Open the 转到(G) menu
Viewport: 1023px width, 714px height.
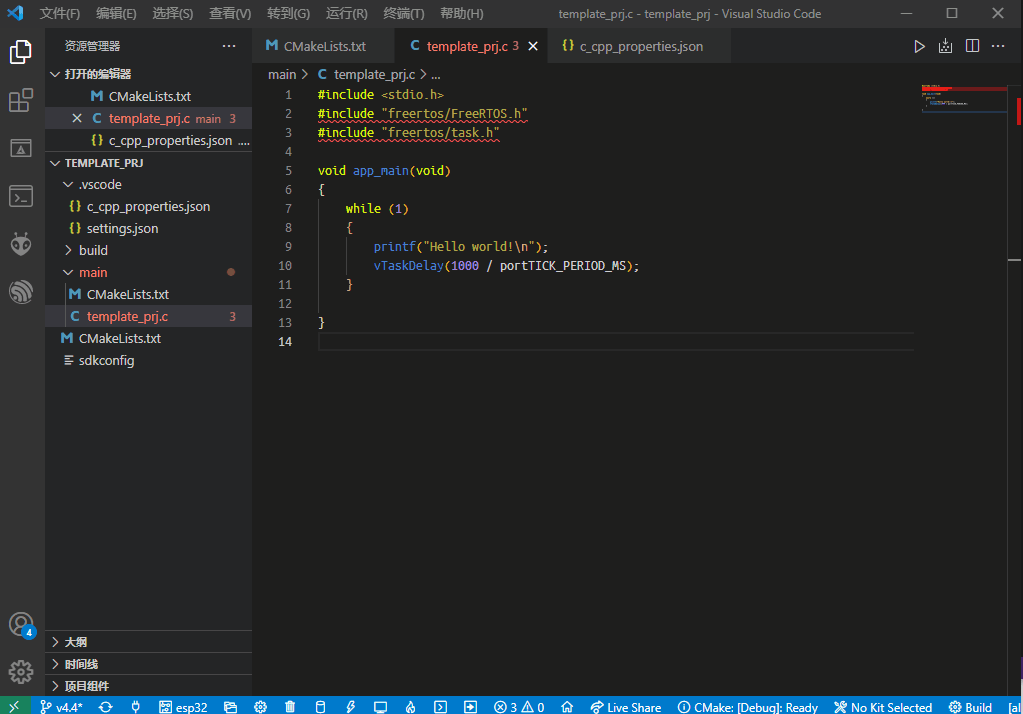coord(288,13)
